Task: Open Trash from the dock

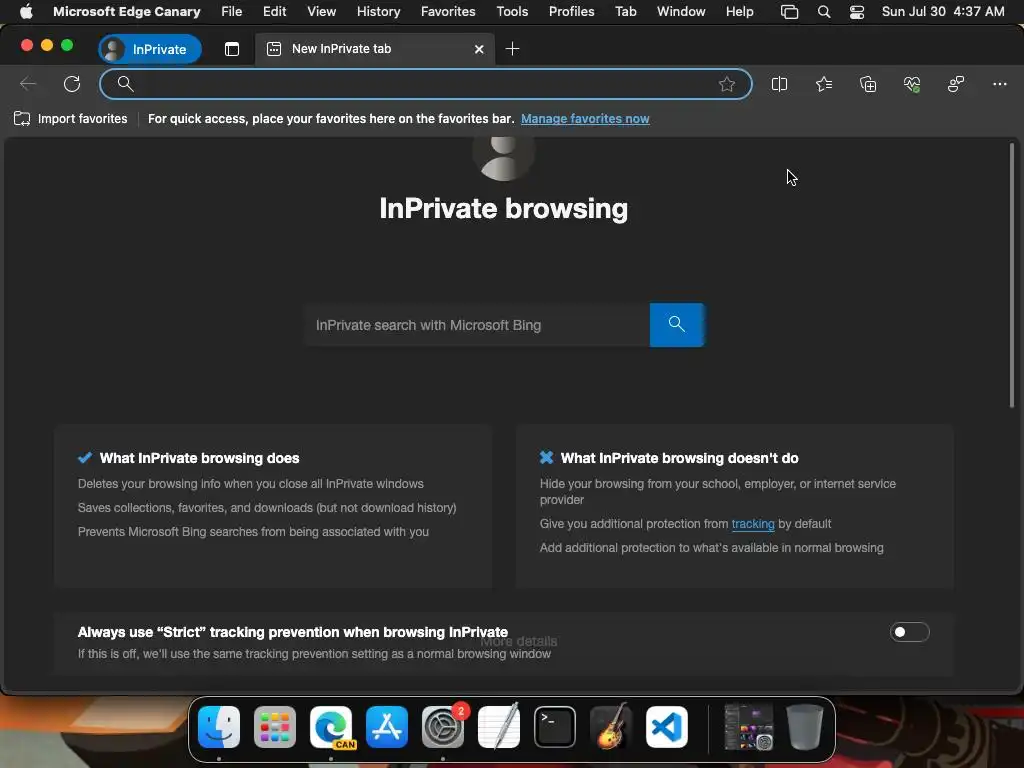Action: click(x=805, y=727)
